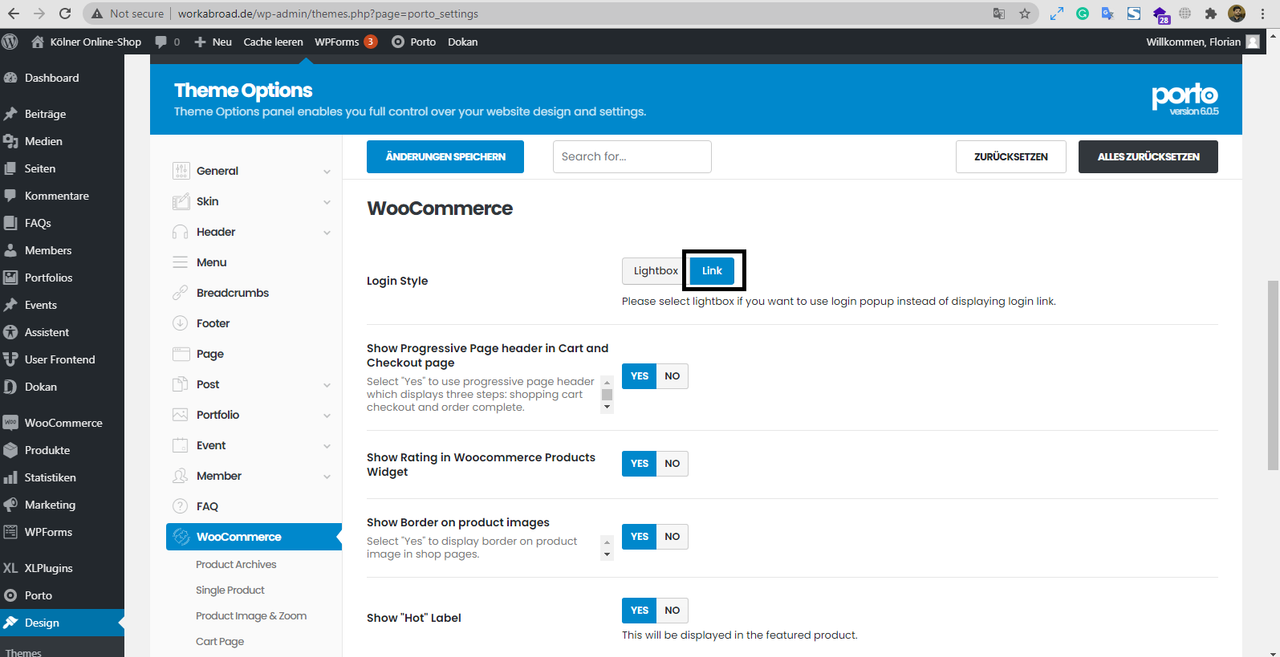Click the Zurücksetzen button
Image resolution: width=1280 pixels, height=657 pixels.
point(1012,156)
